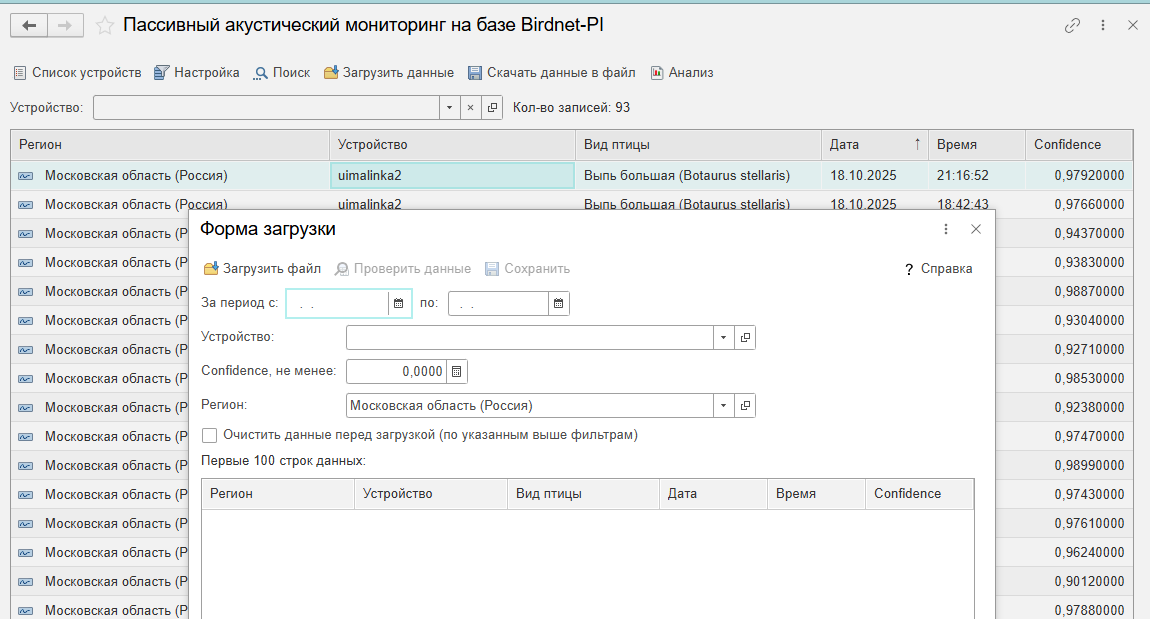
Task: Copy link using the chain icon
Action: coord(1072,26)
